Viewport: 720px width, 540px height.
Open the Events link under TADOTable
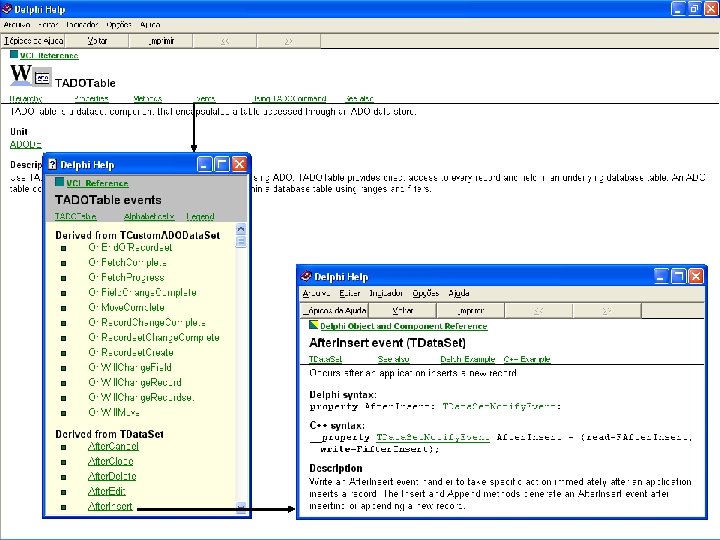pos(205,98)
